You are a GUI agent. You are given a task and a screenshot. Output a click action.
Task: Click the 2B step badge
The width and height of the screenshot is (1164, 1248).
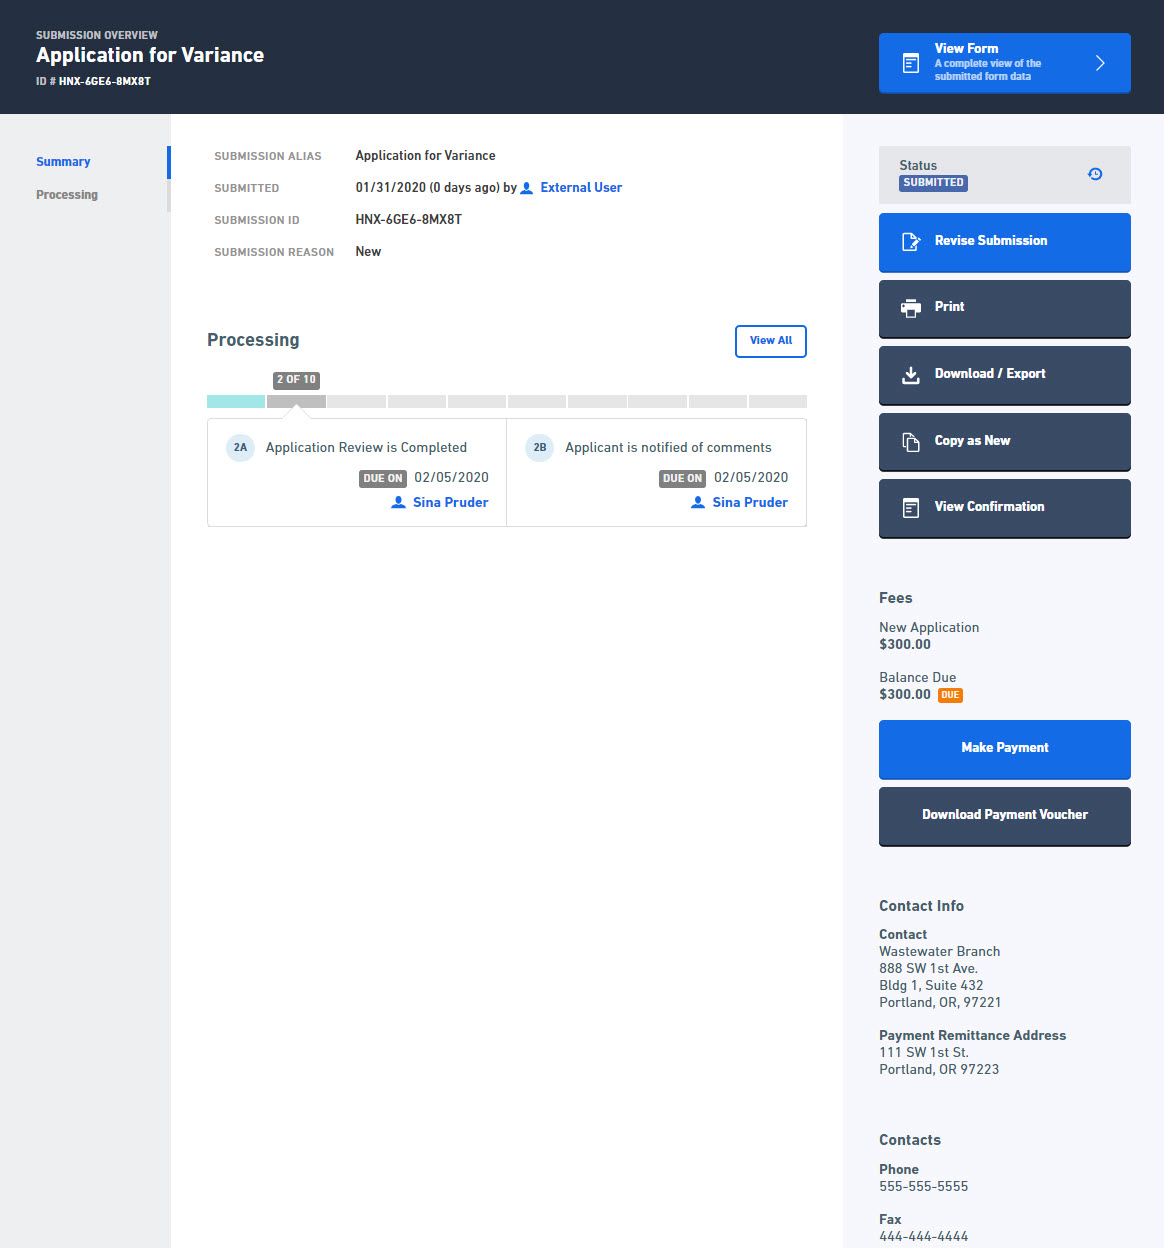540,448
